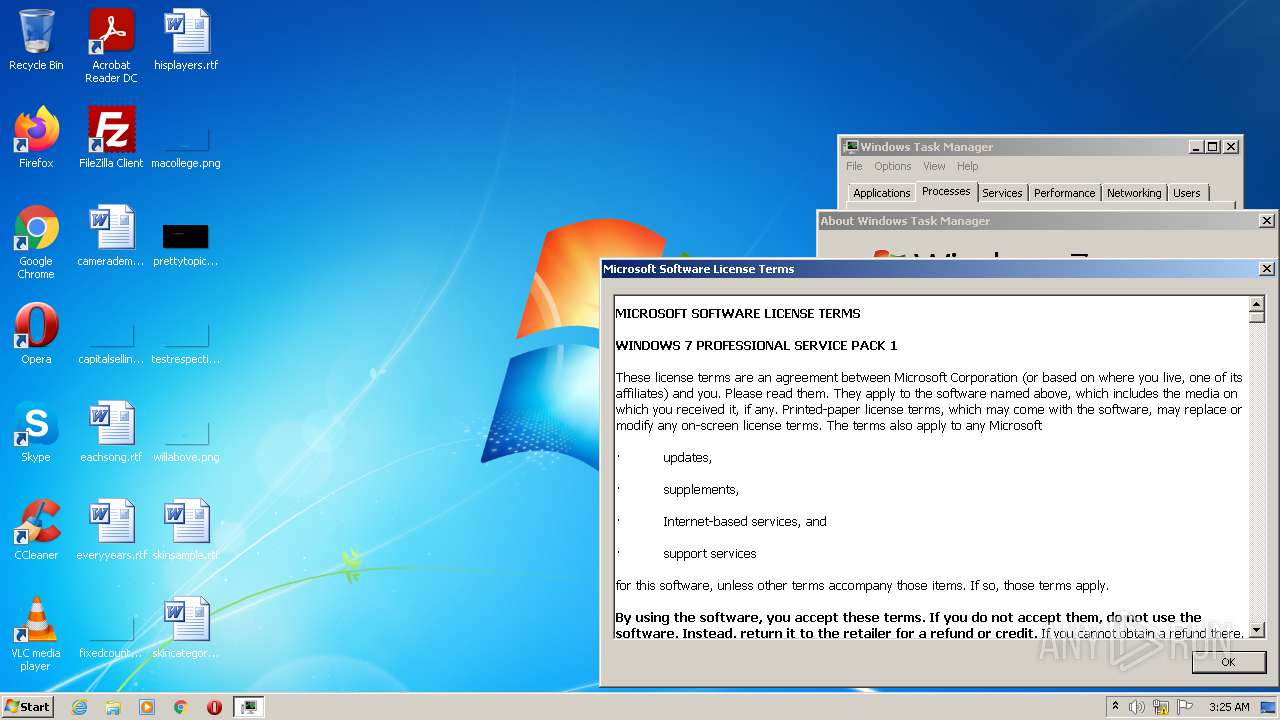Open the Options menu in Task Manager
Image resolution: width=1280 pixels, height=720 pixels.
(x=893, y=166)
